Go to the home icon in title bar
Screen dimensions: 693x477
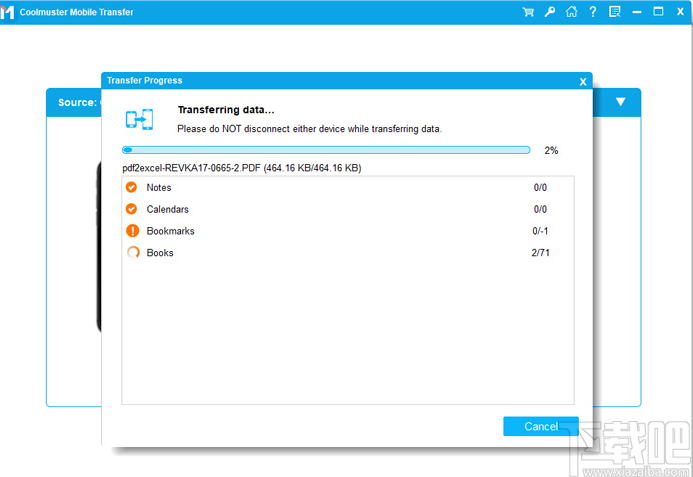(571, 12)
